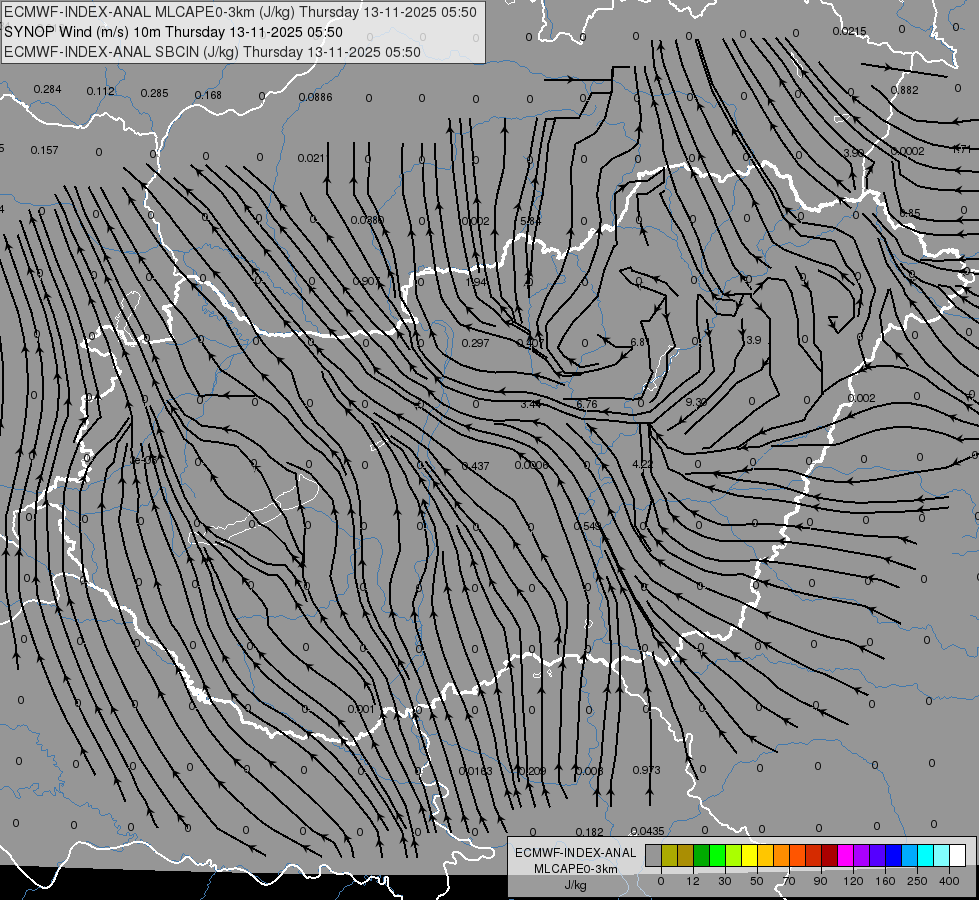This screenshot has height=900, width=979.
Task: Select the legend tick label 50
Action: (x=757, y=881)
